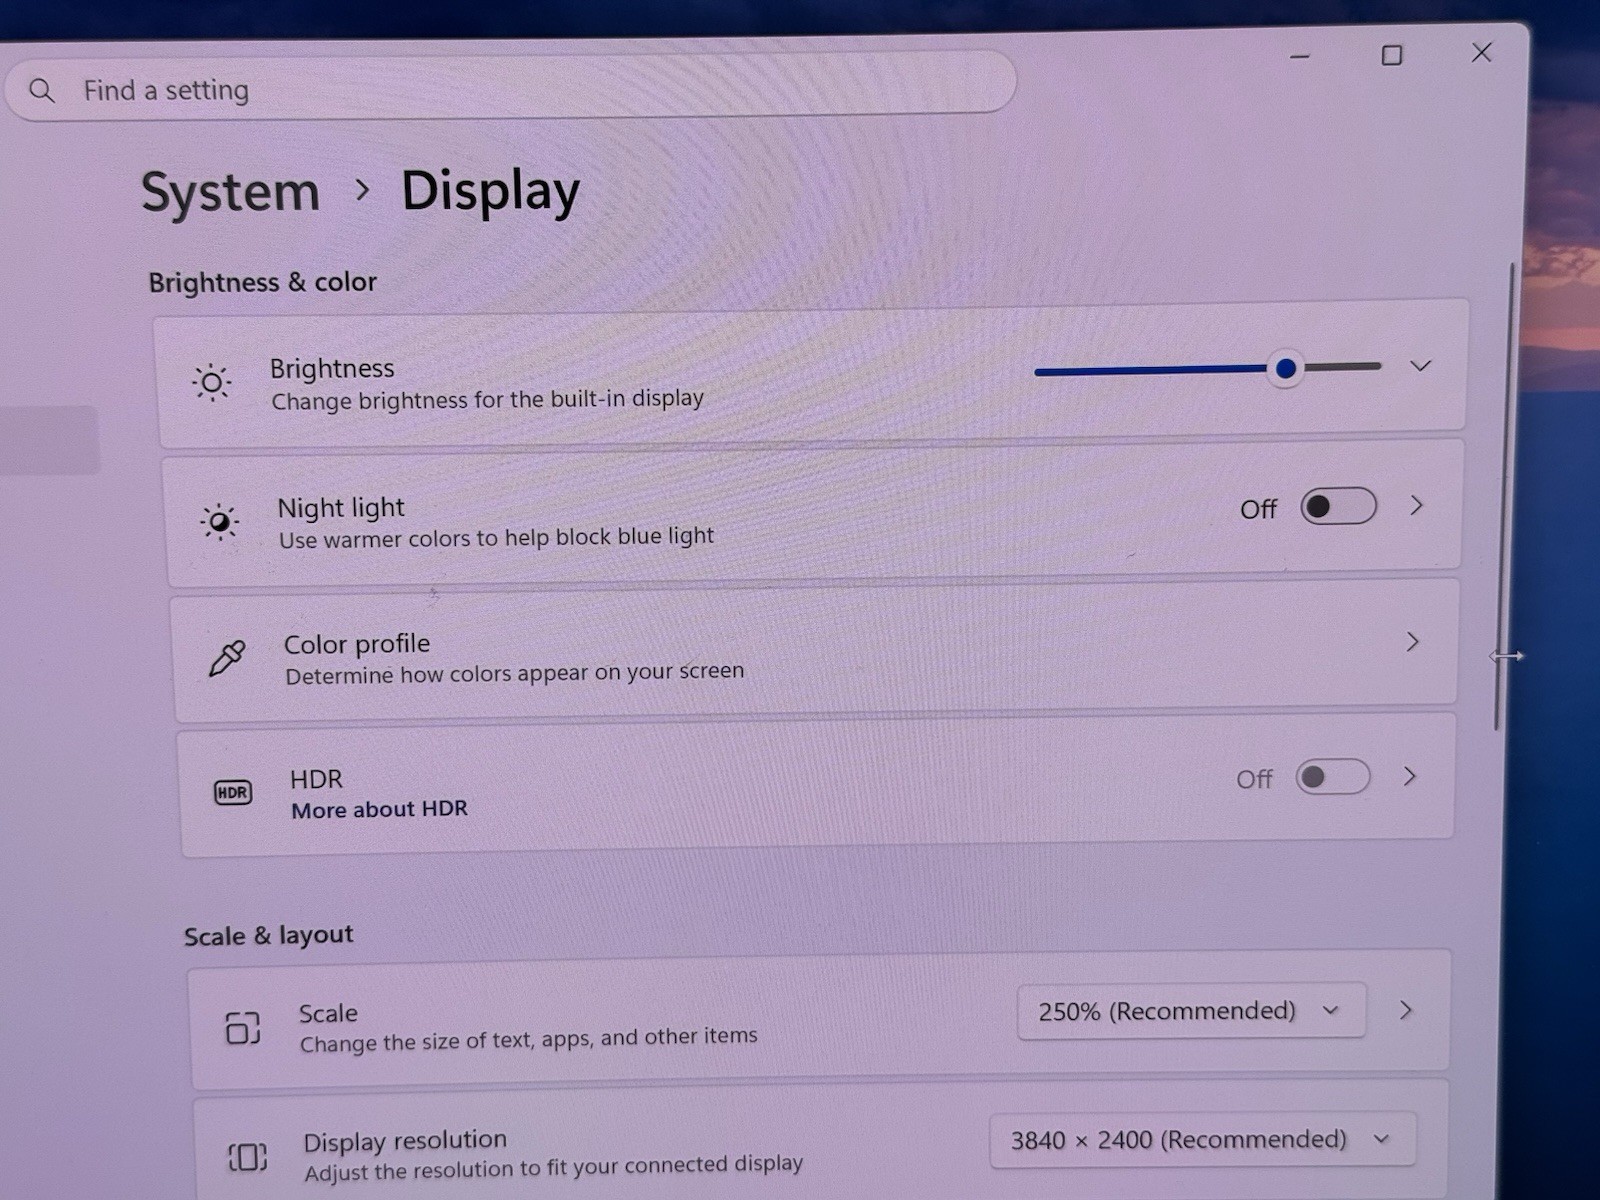Minimize the Settings window
Screen dimensions: 1600x1200
1300,57
